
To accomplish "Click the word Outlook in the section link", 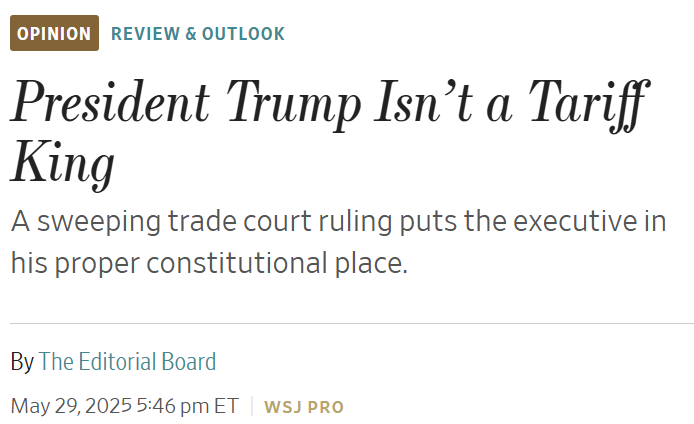I will (x=243, y=34).
